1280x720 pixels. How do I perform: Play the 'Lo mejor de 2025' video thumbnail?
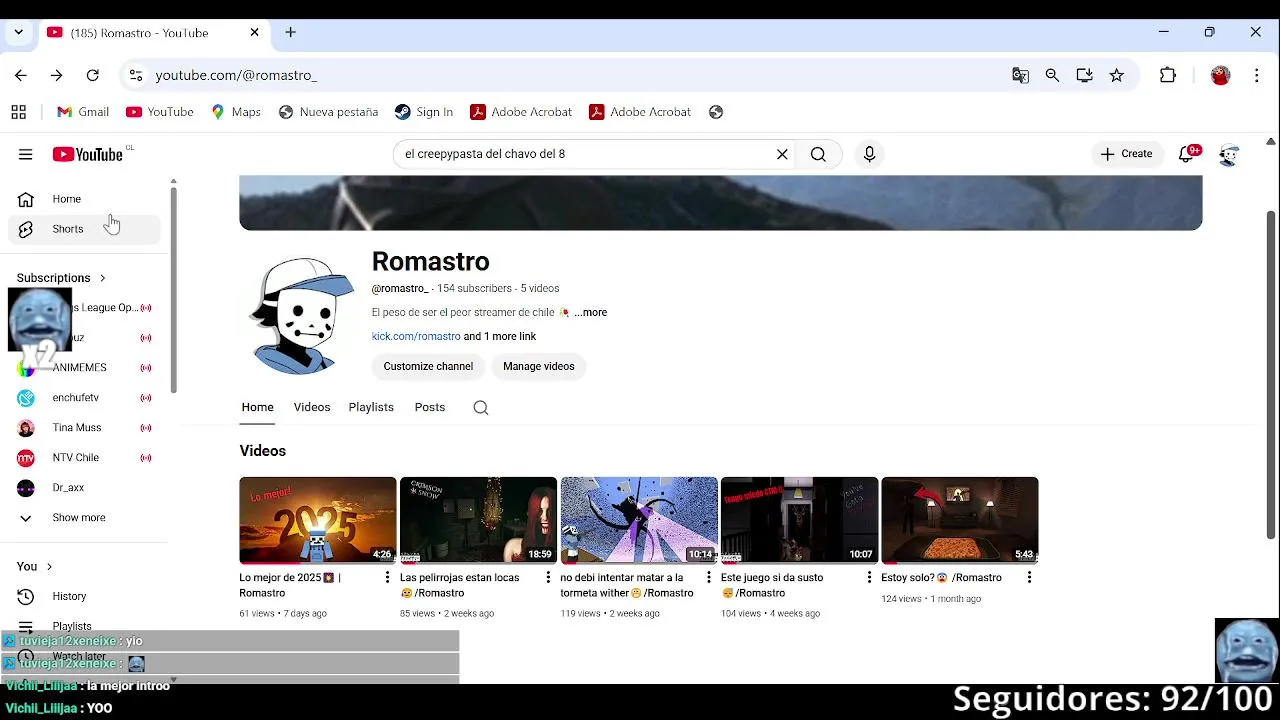[x=318, y=520]
